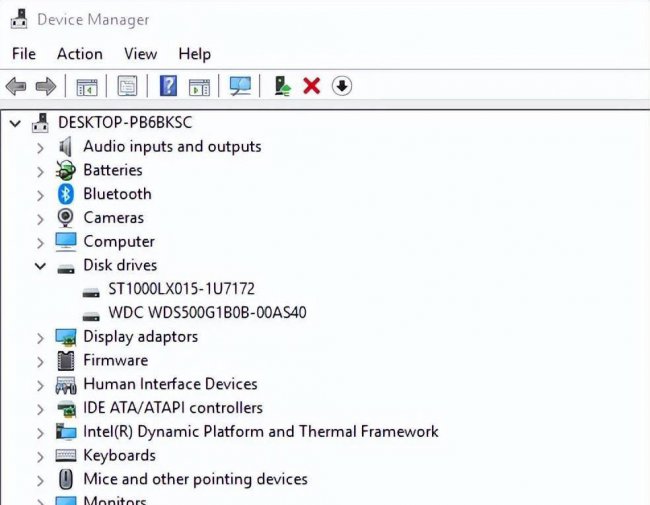Select the DESKTOP-PB6BKSC label
Viewport: 650px width, 505px height.
click(125, 122)
